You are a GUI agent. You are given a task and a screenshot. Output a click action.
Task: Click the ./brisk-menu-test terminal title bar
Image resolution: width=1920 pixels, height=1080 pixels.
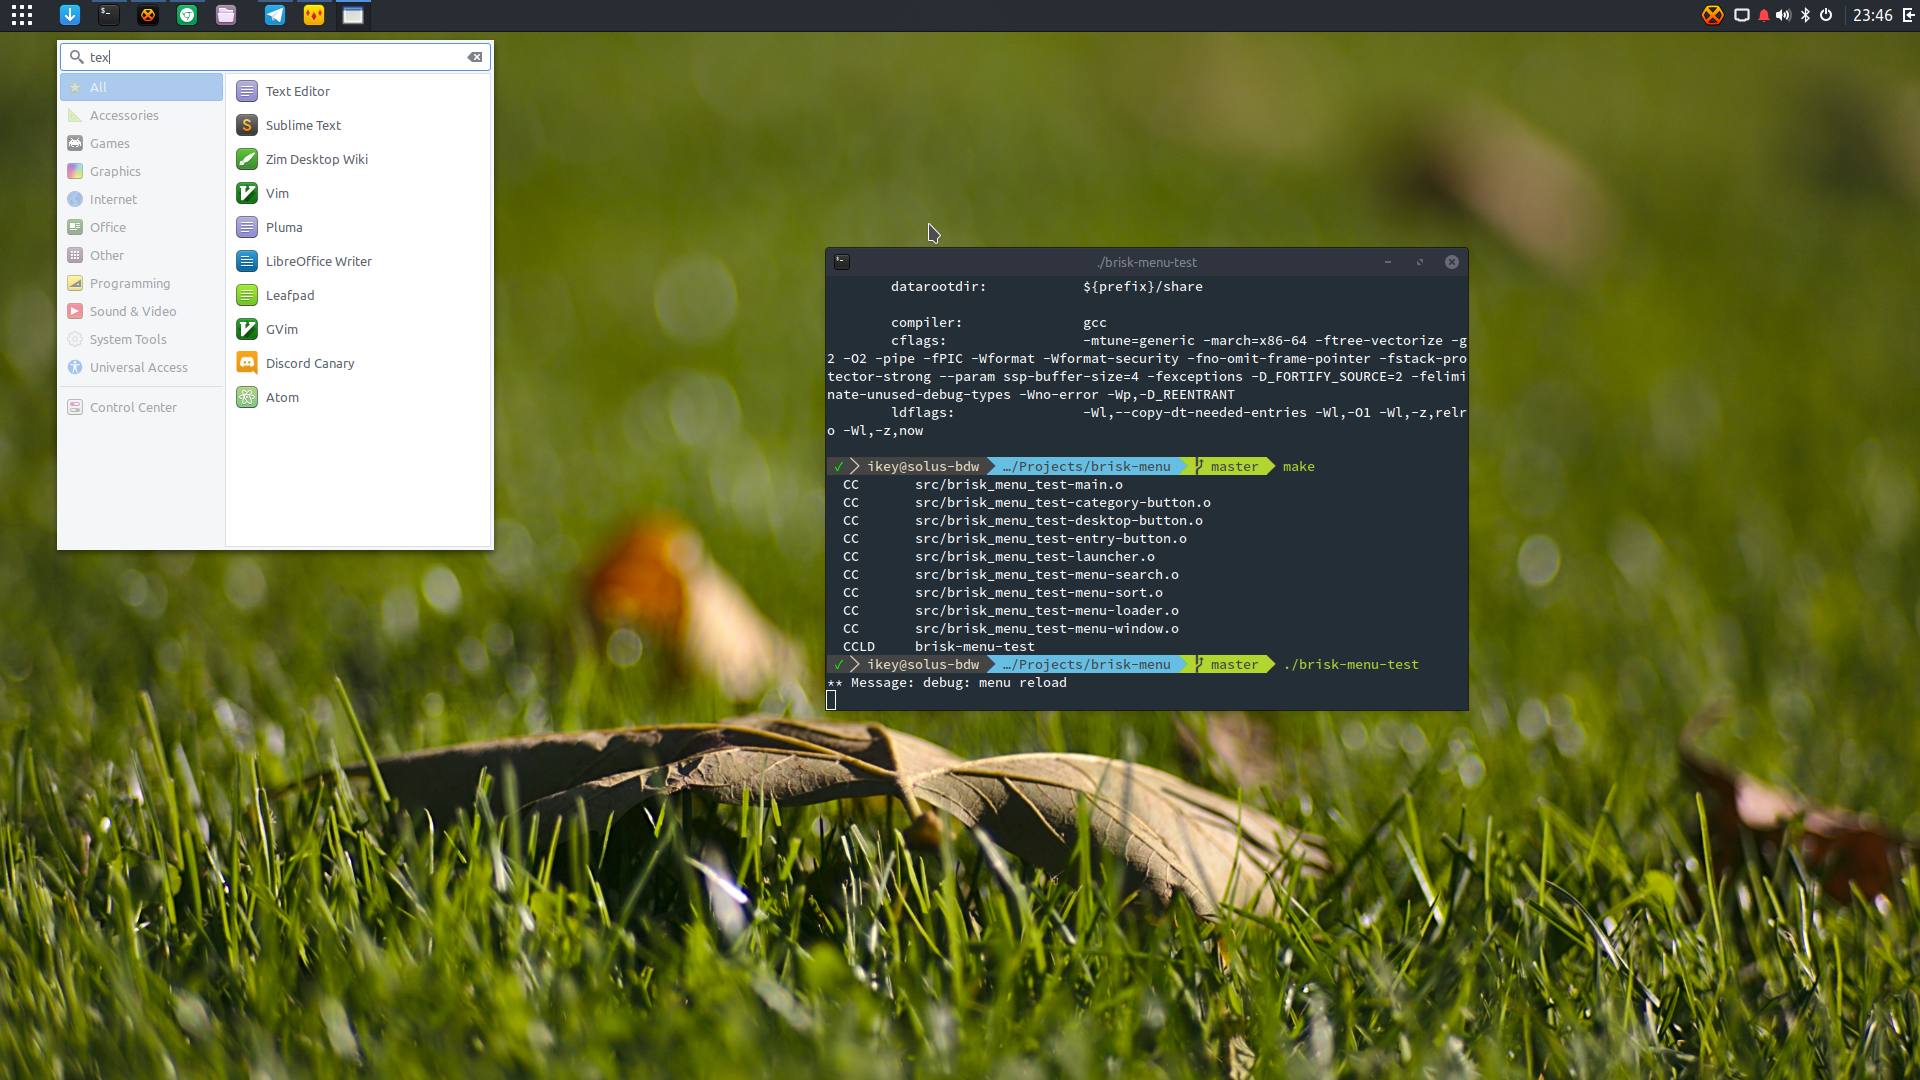pyautogui.click(x=1147, y=262)
